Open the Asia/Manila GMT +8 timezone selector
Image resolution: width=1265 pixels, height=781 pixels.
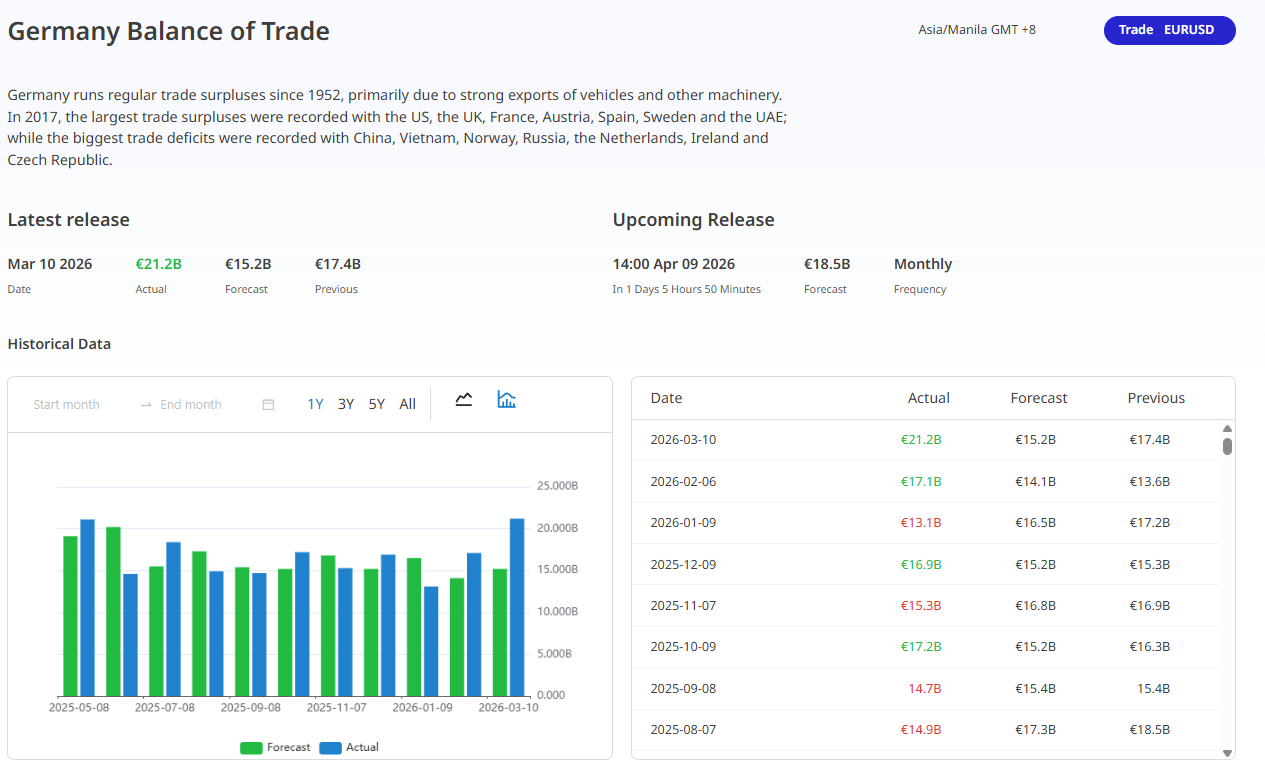[x=976, y=30]
